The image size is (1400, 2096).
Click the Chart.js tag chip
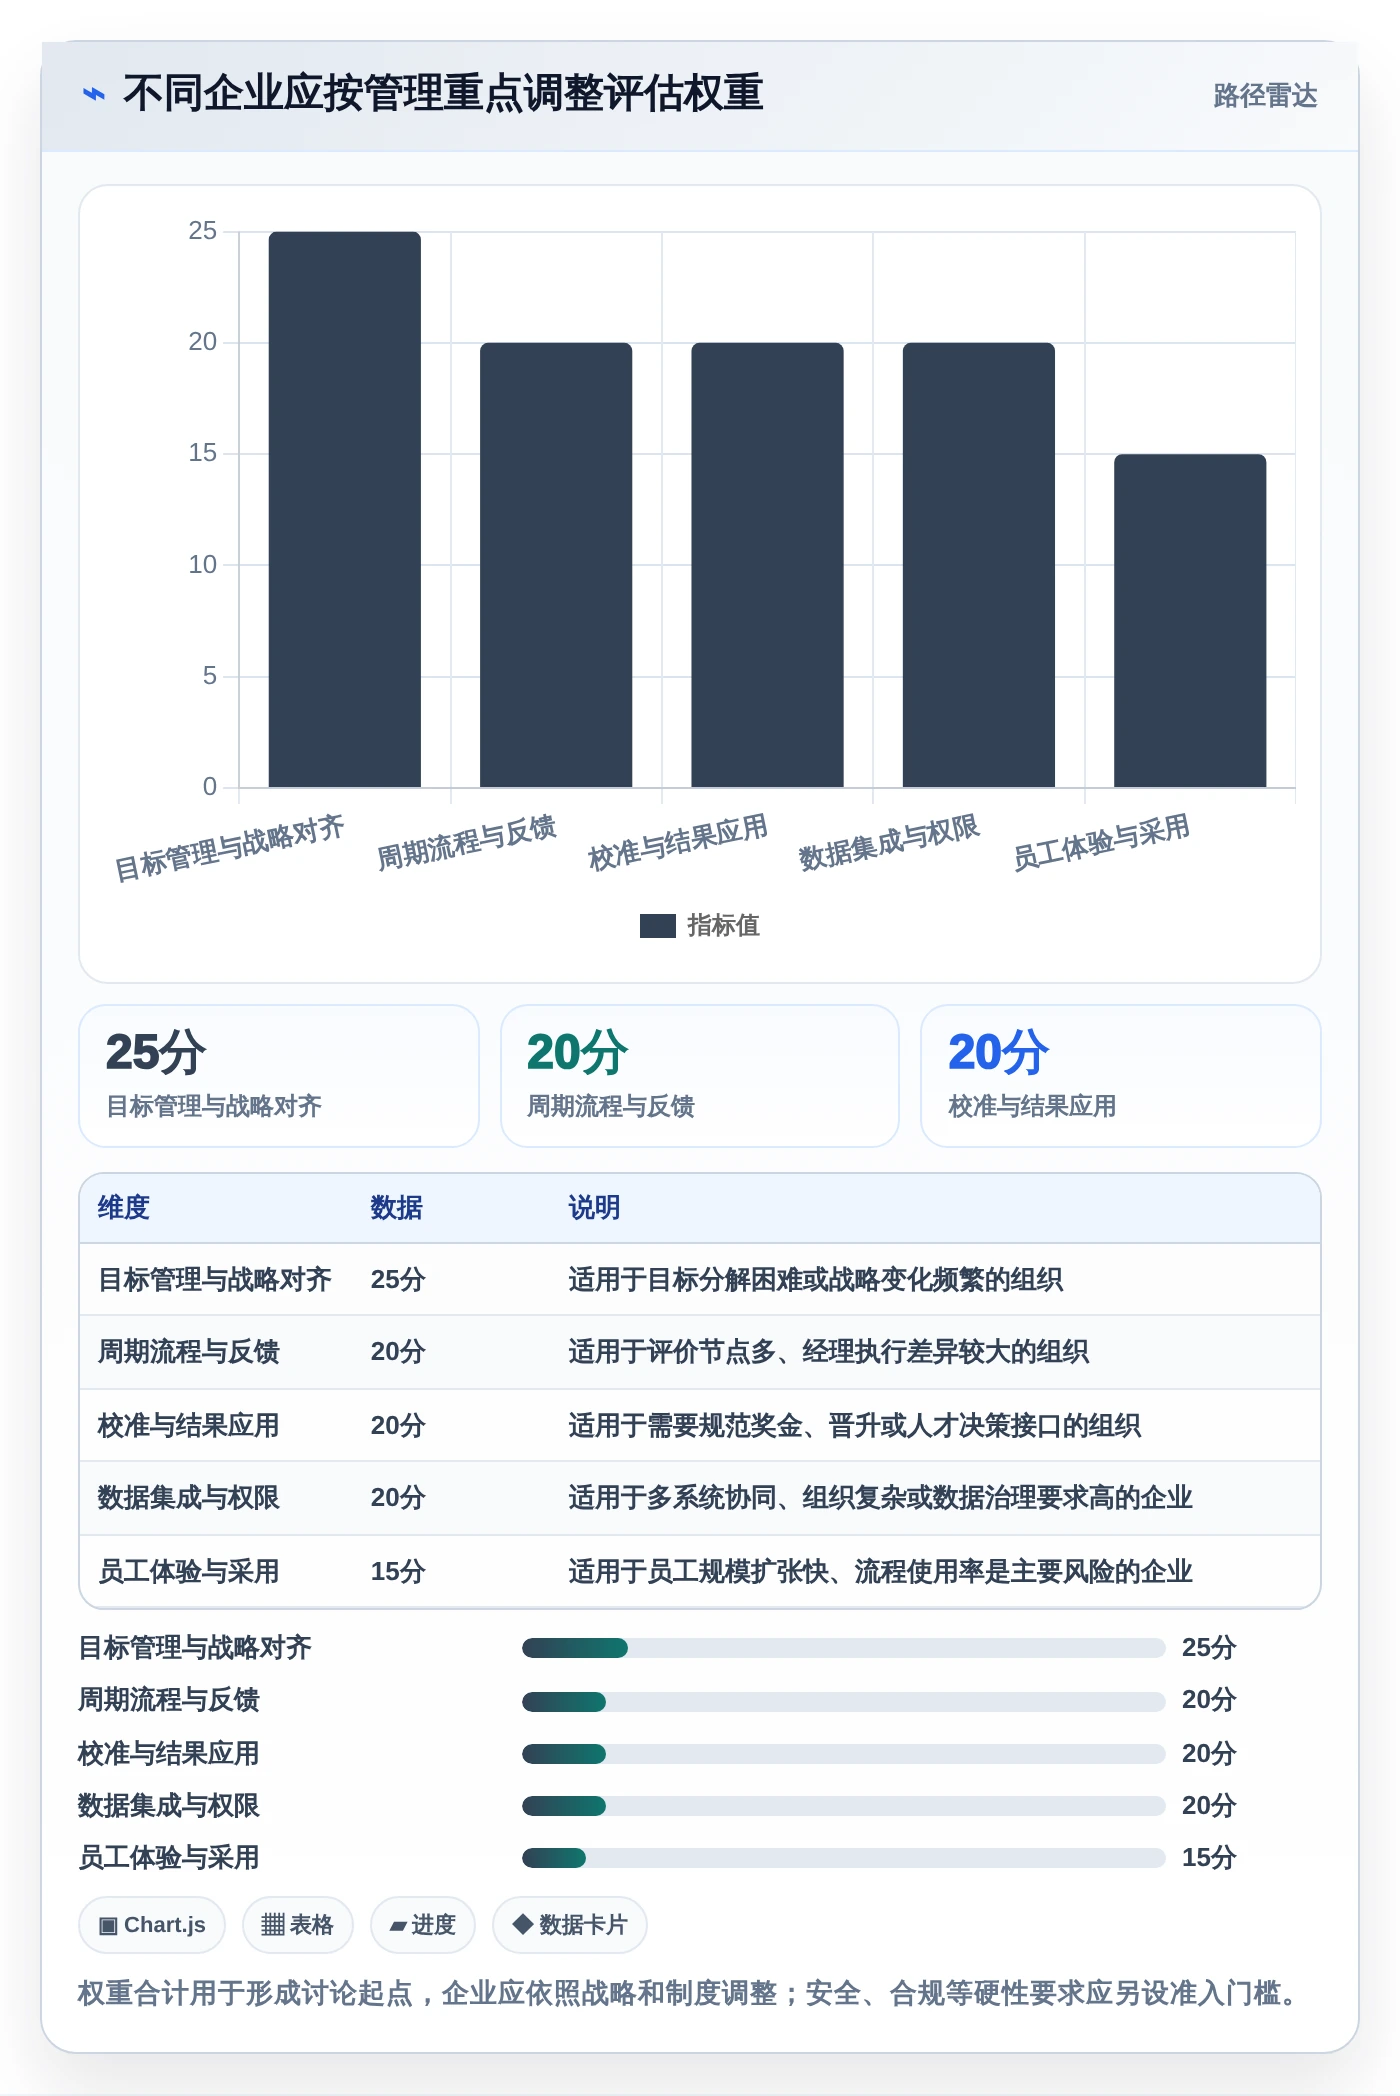tap(152, 1925)
